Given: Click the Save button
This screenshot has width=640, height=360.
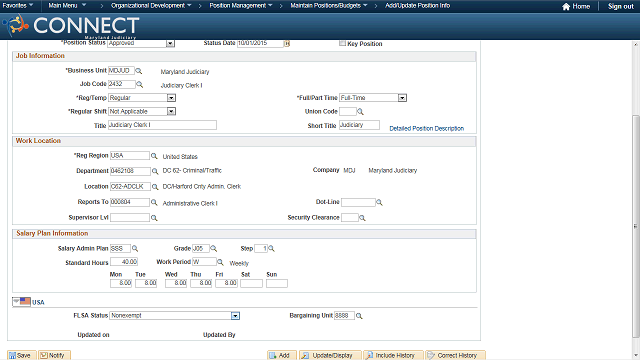Looking at the screenshot, I should pos(22,356).
